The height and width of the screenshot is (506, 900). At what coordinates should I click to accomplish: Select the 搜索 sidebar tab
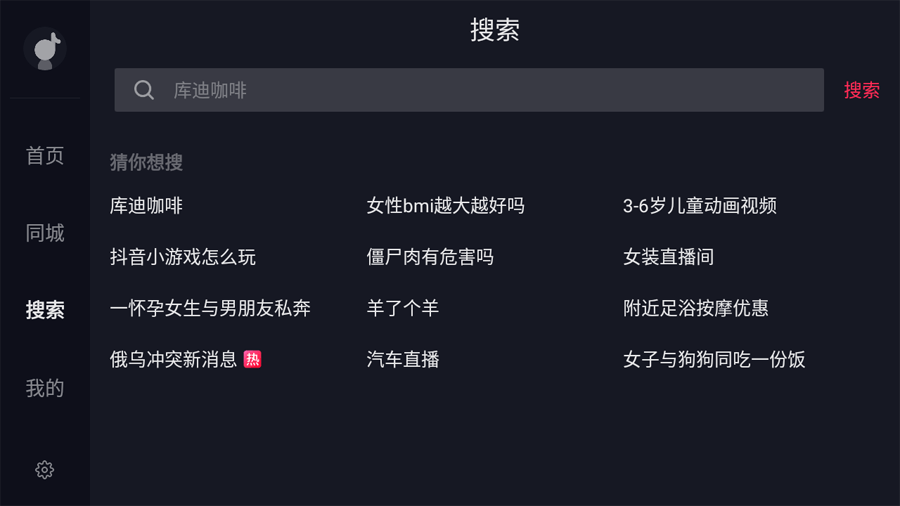(x=45, y=310)
